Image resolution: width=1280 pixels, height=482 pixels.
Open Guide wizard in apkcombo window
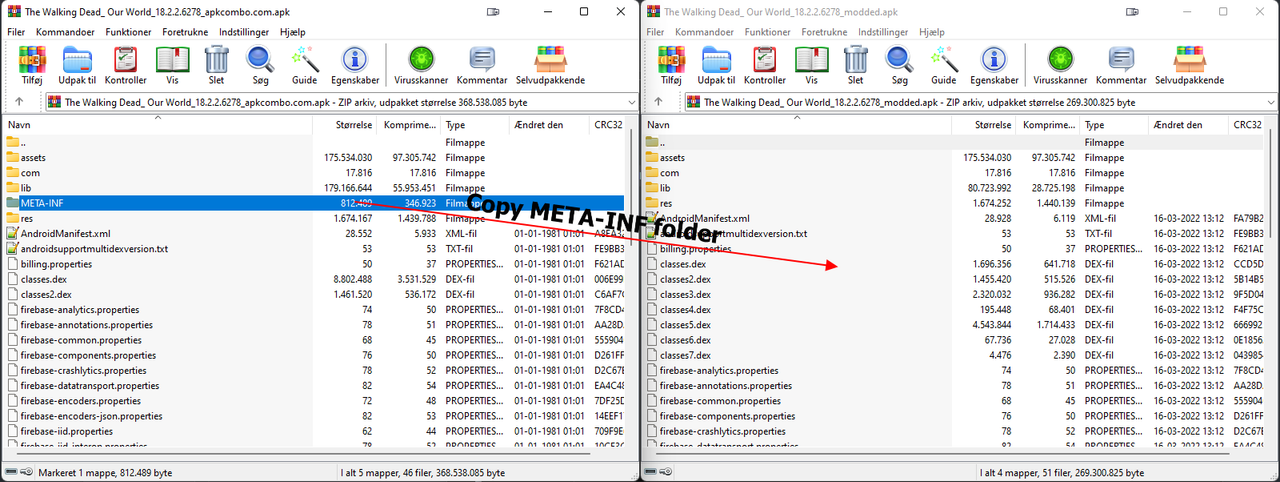pos(304,65)
